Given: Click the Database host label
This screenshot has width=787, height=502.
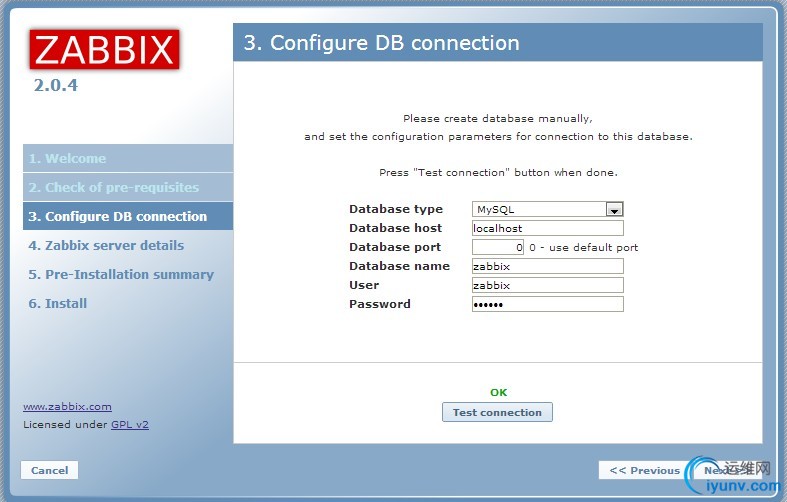Looking at the screenshot, I should (x=396, y=228).
